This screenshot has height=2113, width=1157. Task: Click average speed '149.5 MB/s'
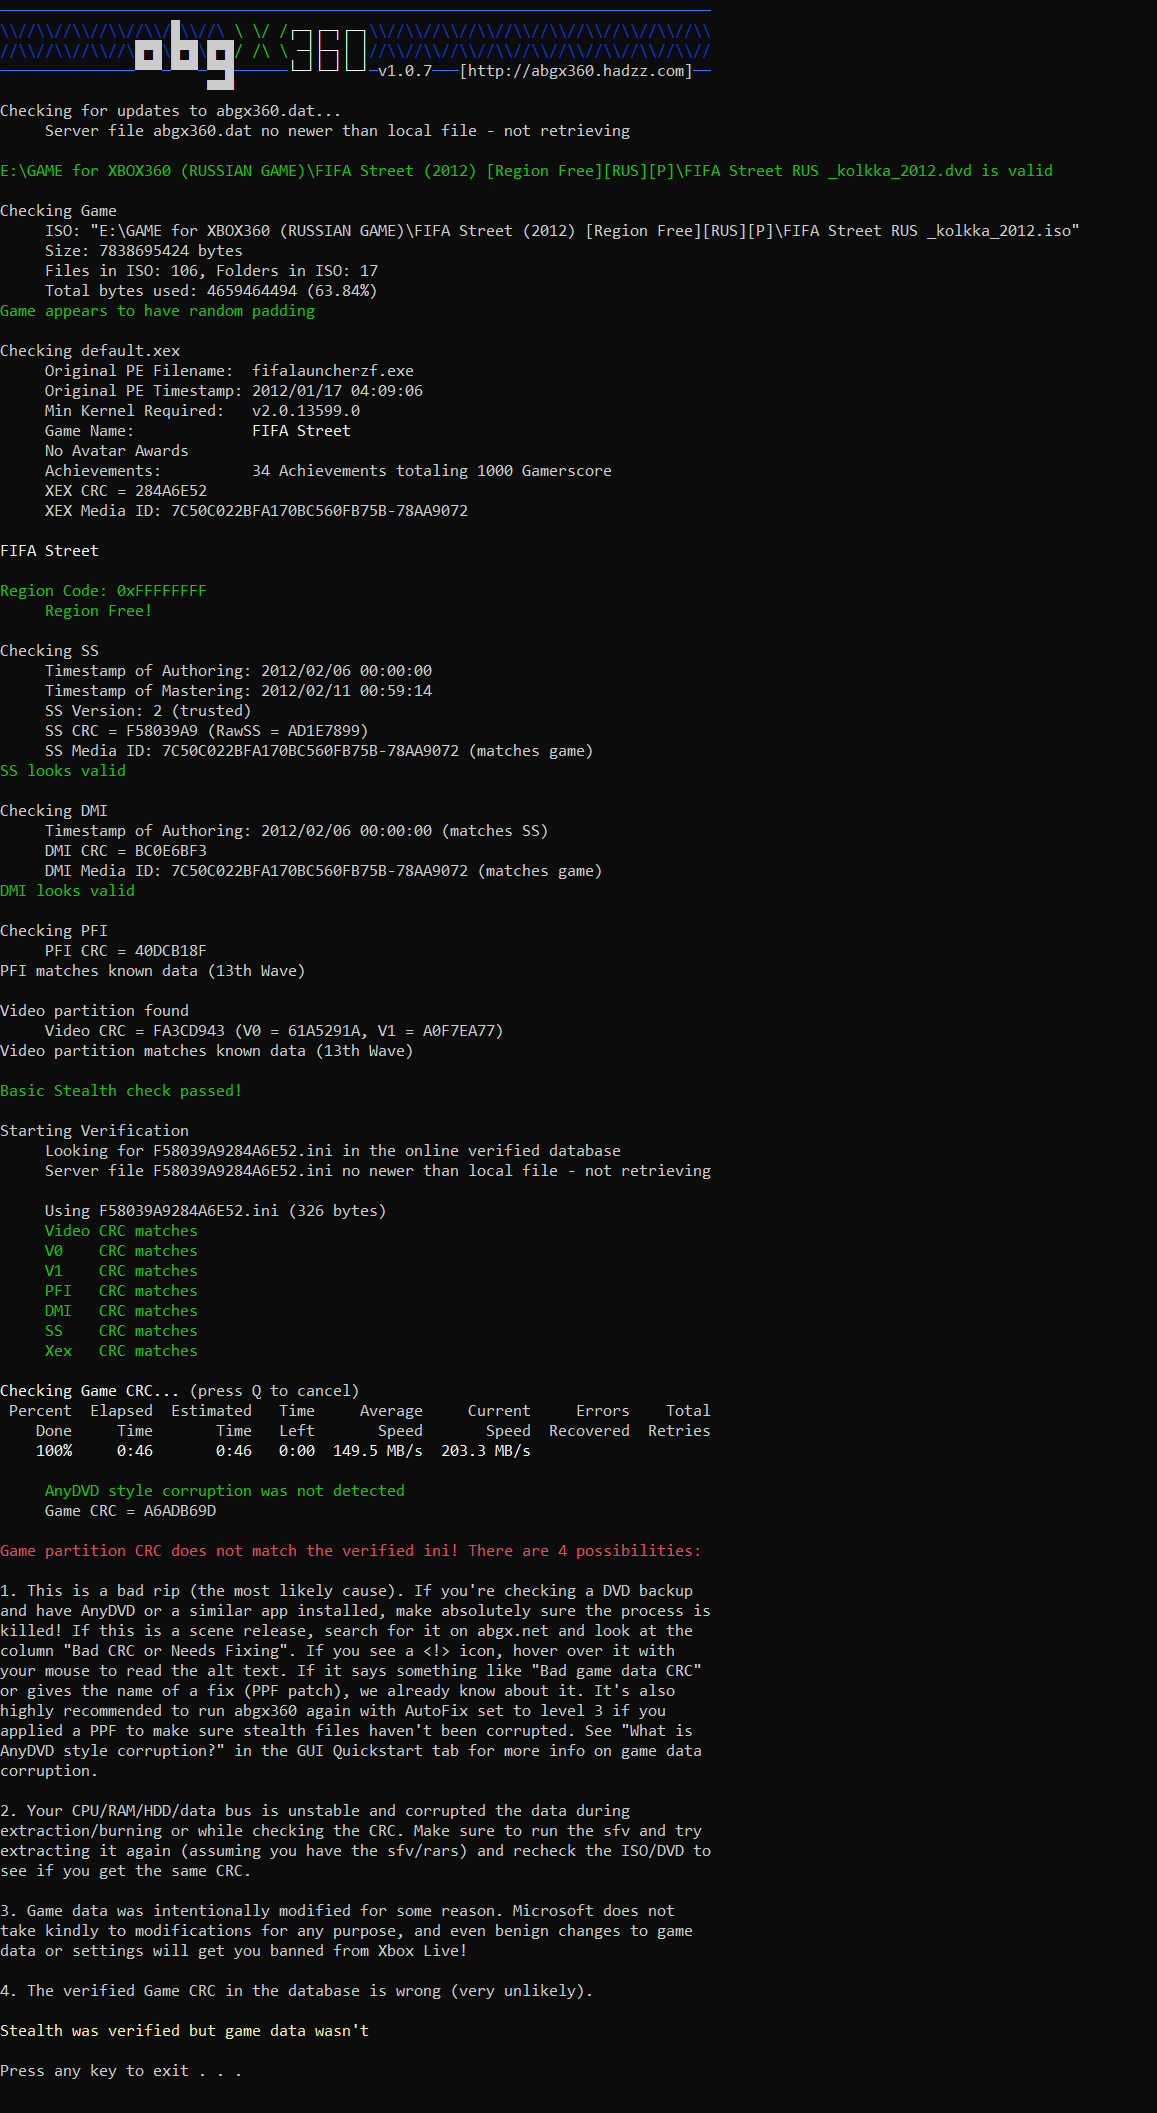pos(378,1451)
